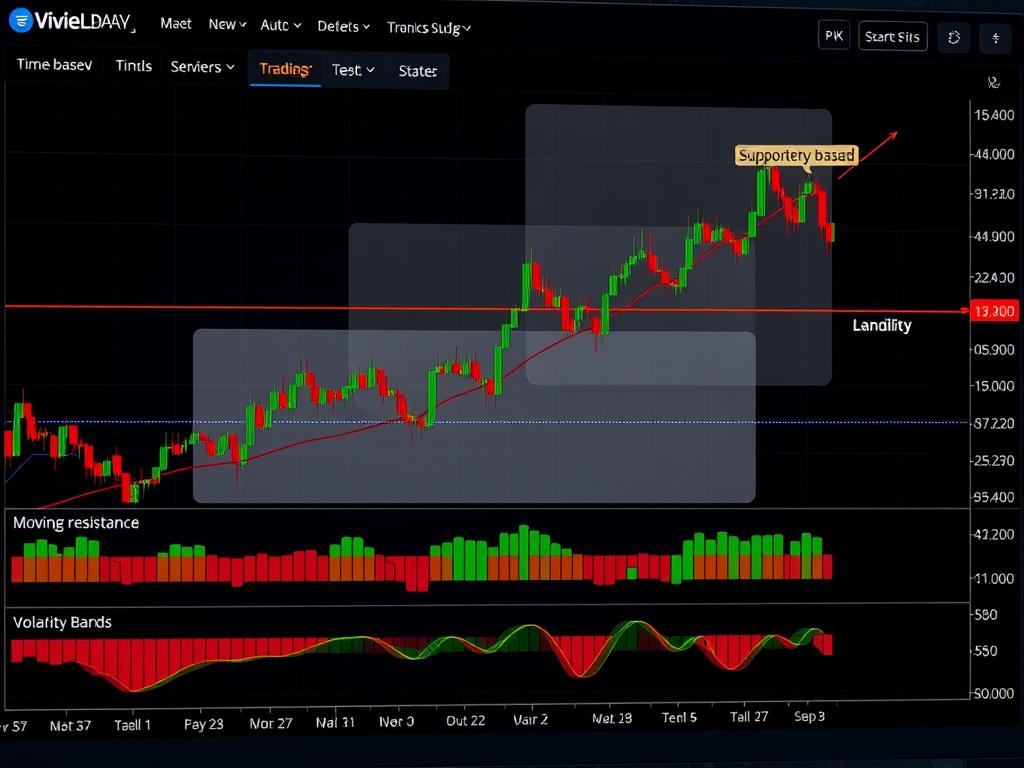Click the Maet menu item

(176, 24)
